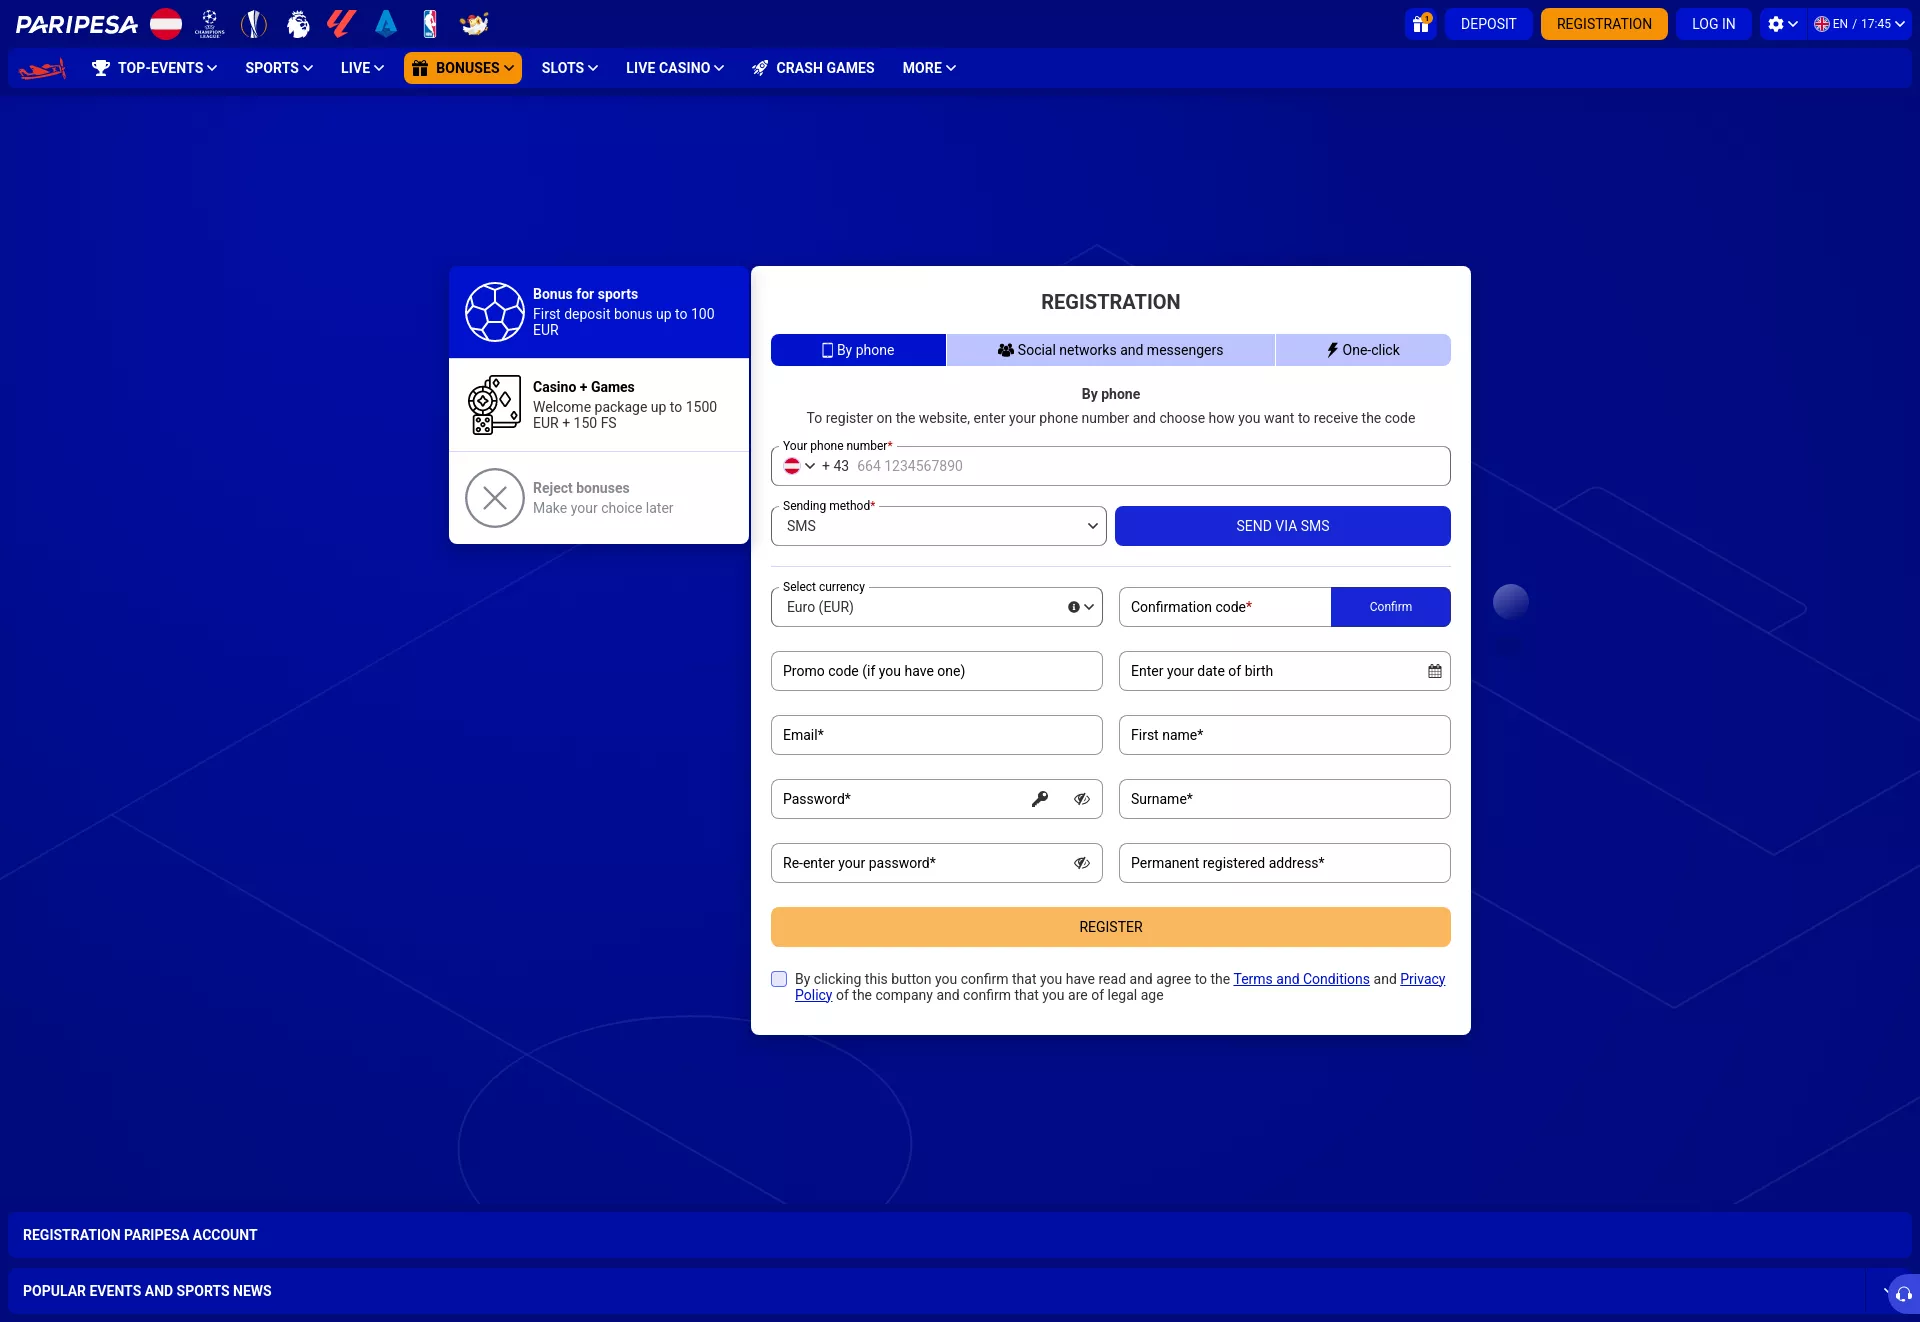Switch to Social networks and messengers tab

pyautogui.click(x=1110, y=350)
